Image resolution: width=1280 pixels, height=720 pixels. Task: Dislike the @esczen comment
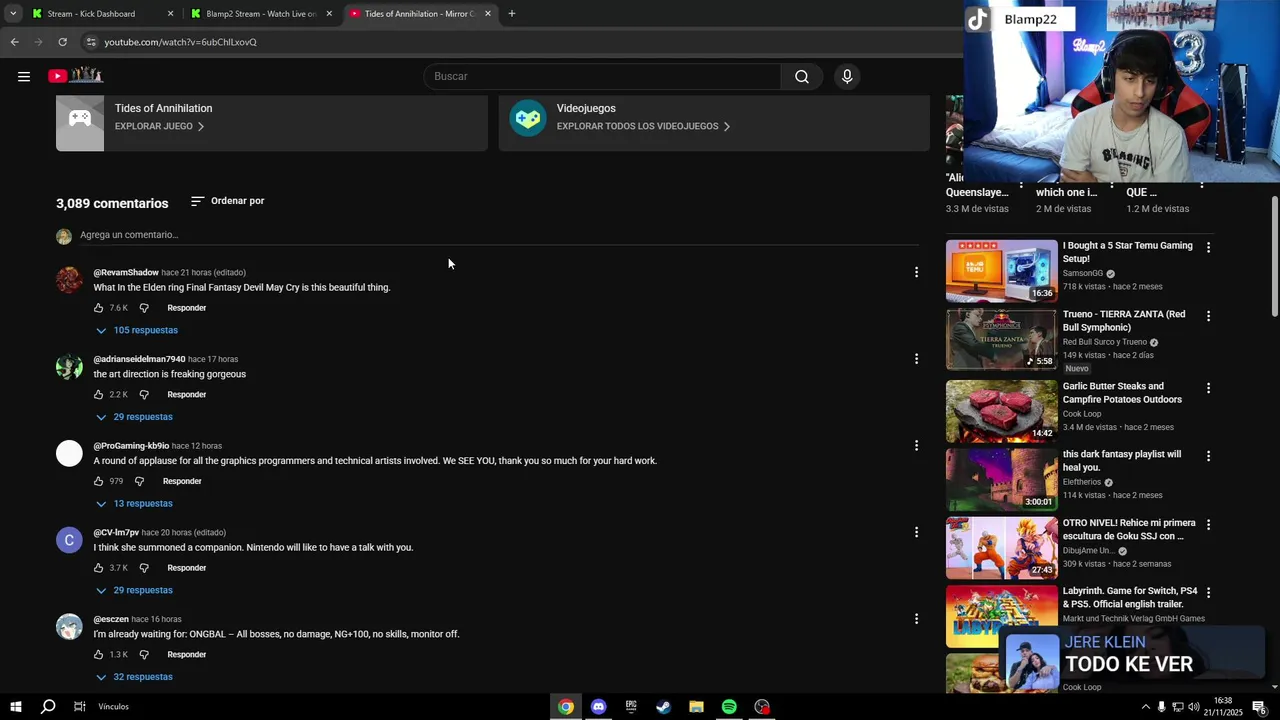click(144, 655)
